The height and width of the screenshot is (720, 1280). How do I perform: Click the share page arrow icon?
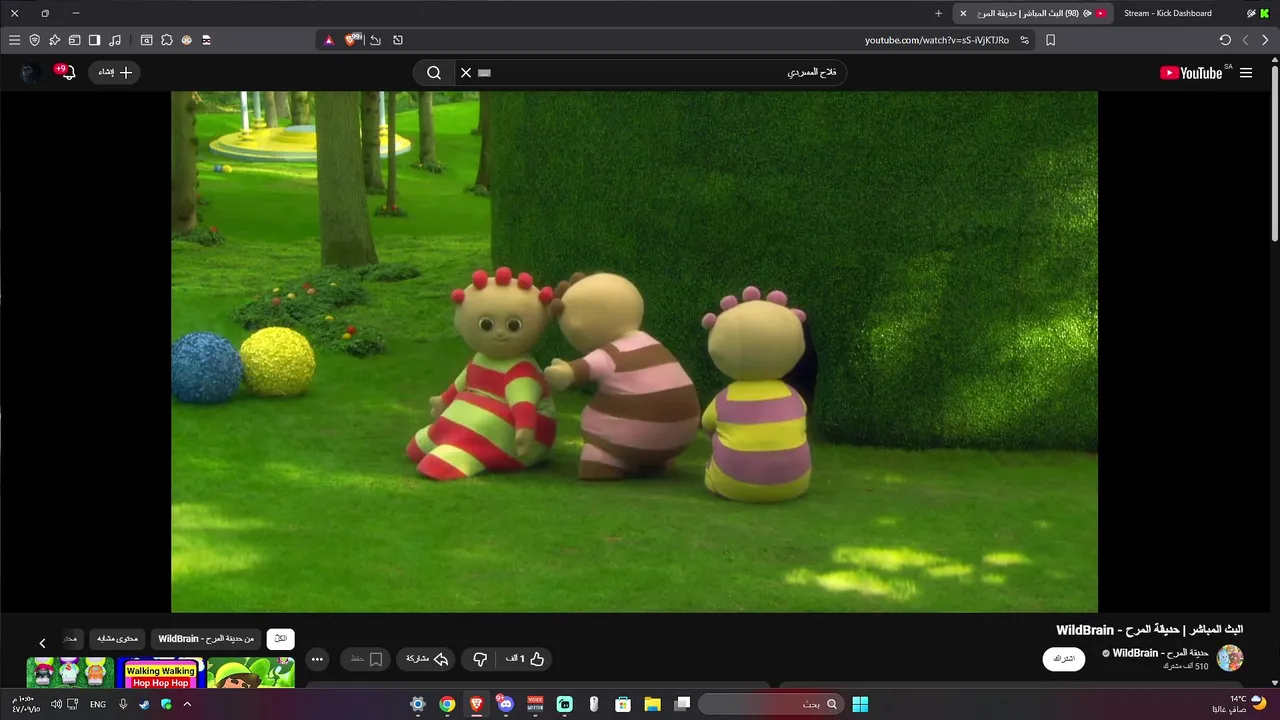pos(375,40)
